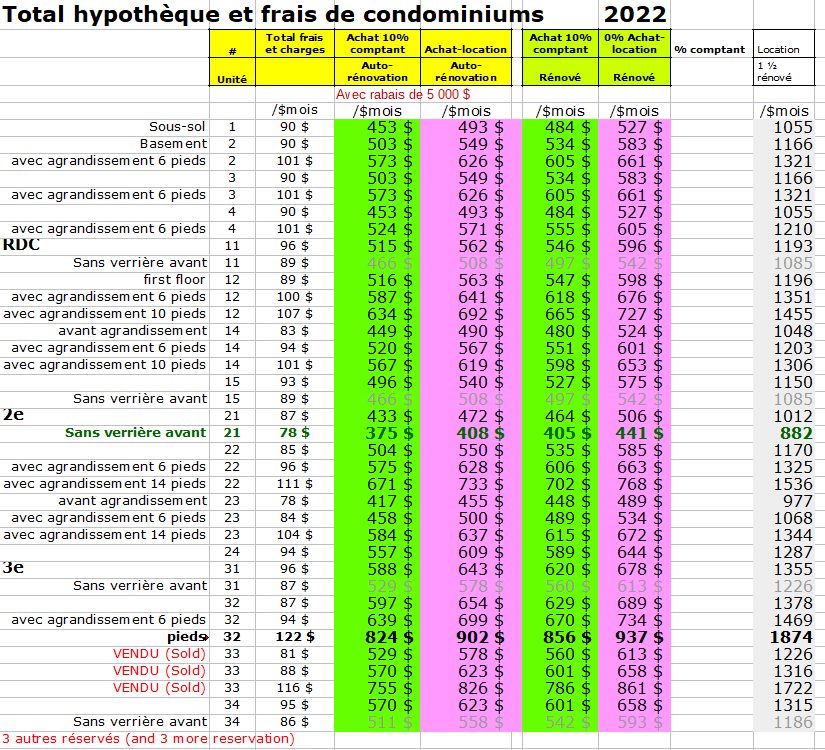Click the bold 'pieds' row label
The height and width of the screenshot is (750, 825).
coord(187,637)
